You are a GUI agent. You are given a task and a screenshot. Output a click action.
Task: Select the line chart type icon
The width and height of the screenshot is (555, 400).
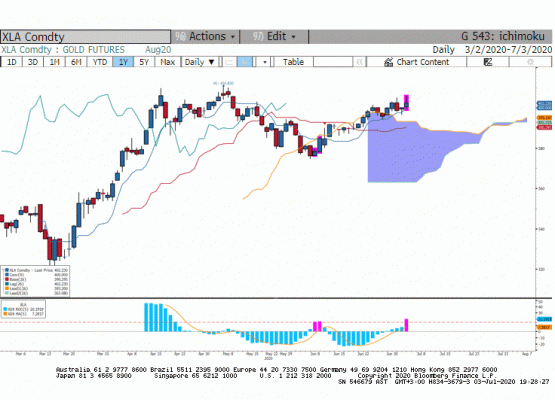229,62
